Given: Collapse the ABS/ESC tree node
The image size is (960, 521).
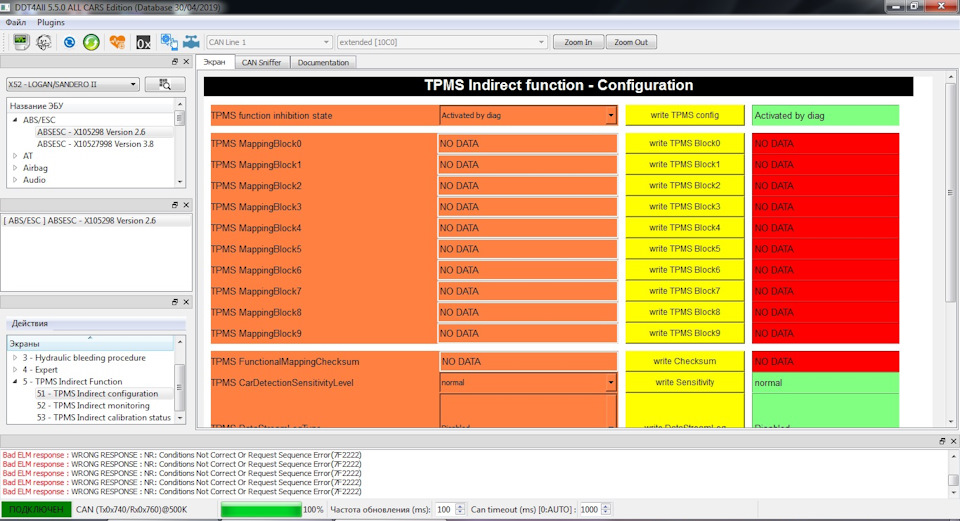Looking at the screenshot, I should (x=15, y=120).
